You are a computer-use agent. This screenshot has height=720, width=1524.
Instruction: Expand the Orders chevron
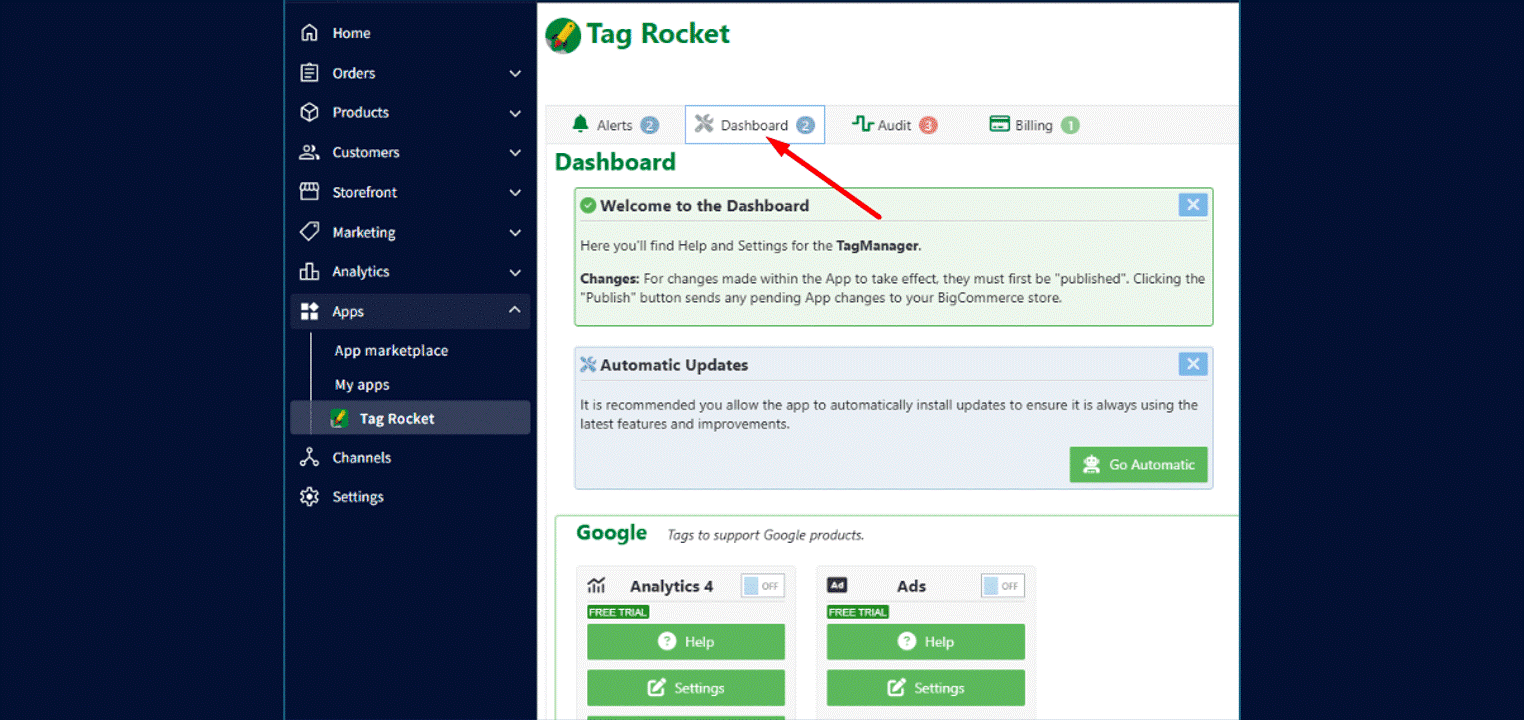click(515, 73)
